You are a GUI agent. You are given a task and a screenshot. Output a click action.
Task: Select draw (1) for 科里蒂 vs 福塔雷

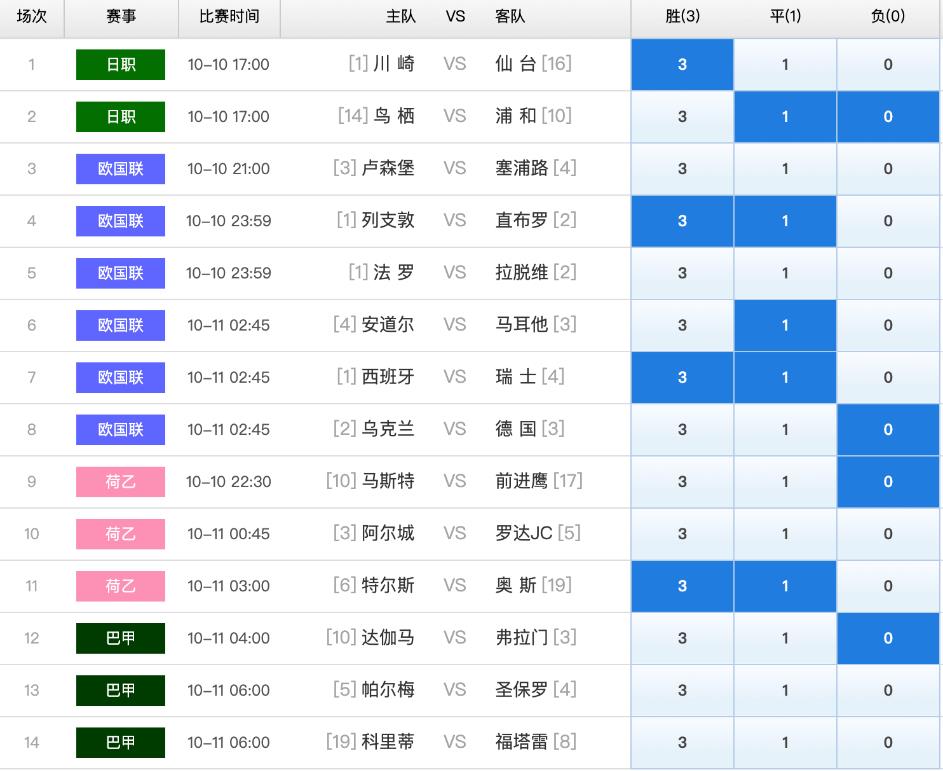point(785,743)
